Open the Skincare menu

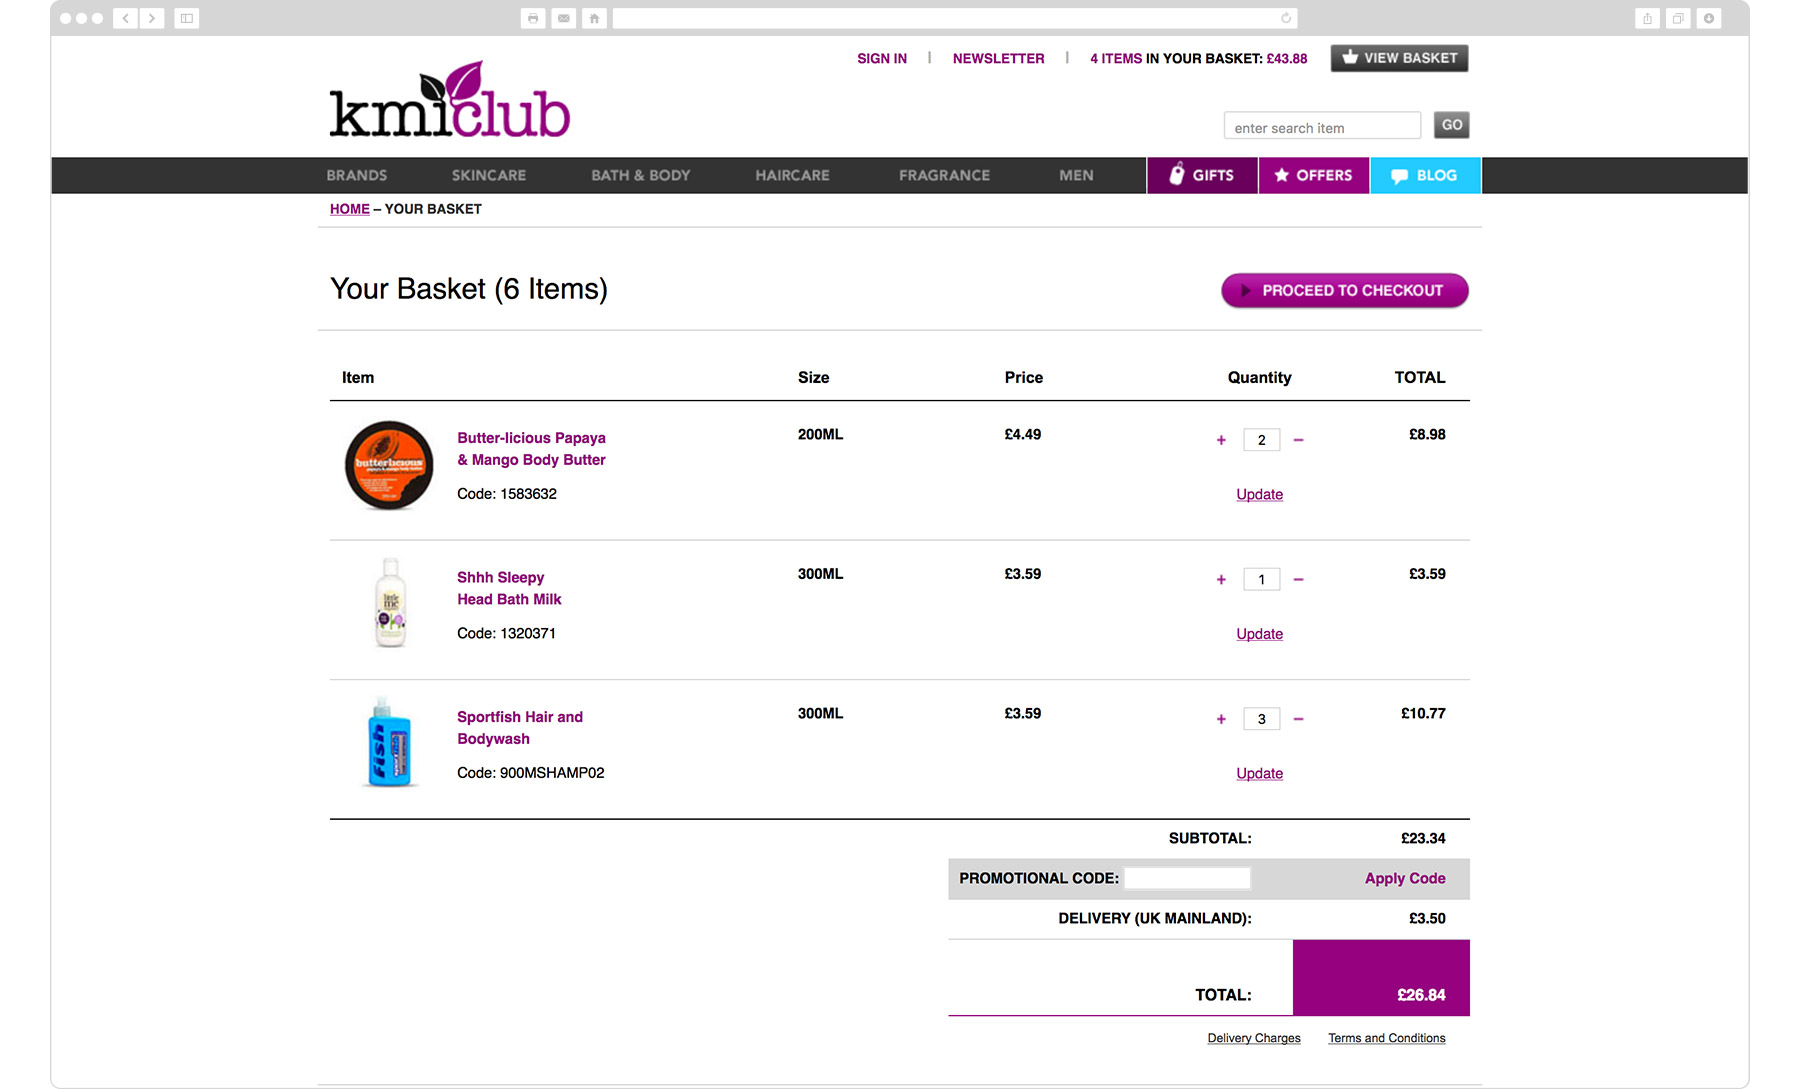[x=488, y=175]
